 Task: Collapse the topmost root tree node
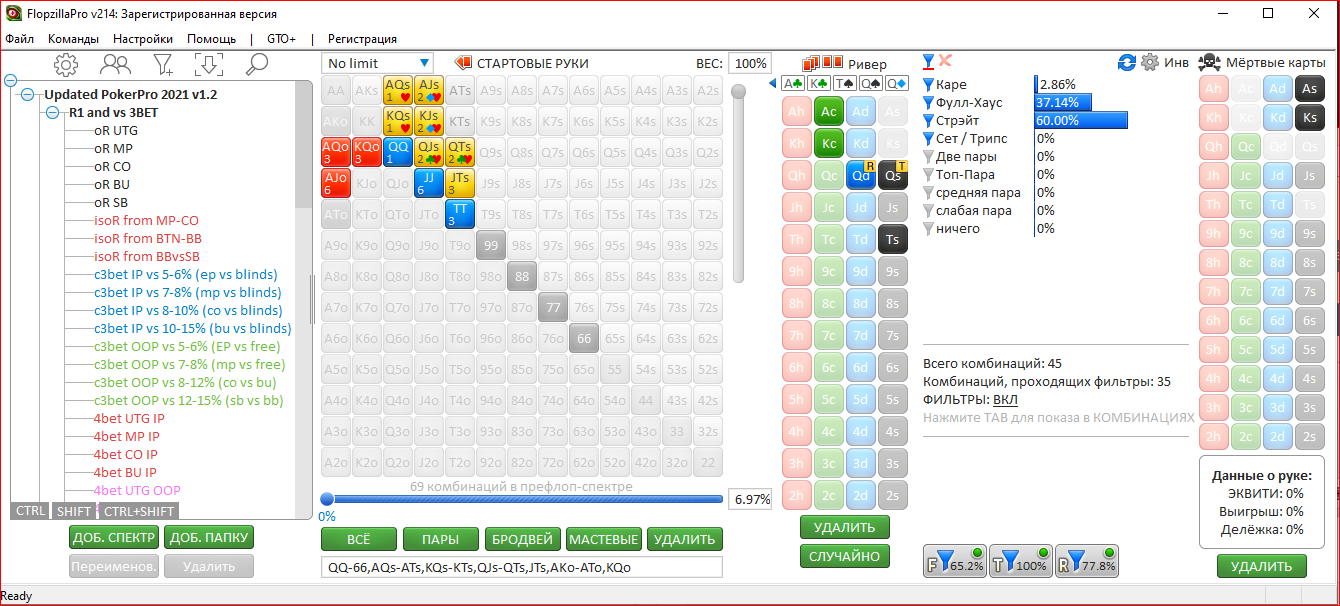[11, 80]
